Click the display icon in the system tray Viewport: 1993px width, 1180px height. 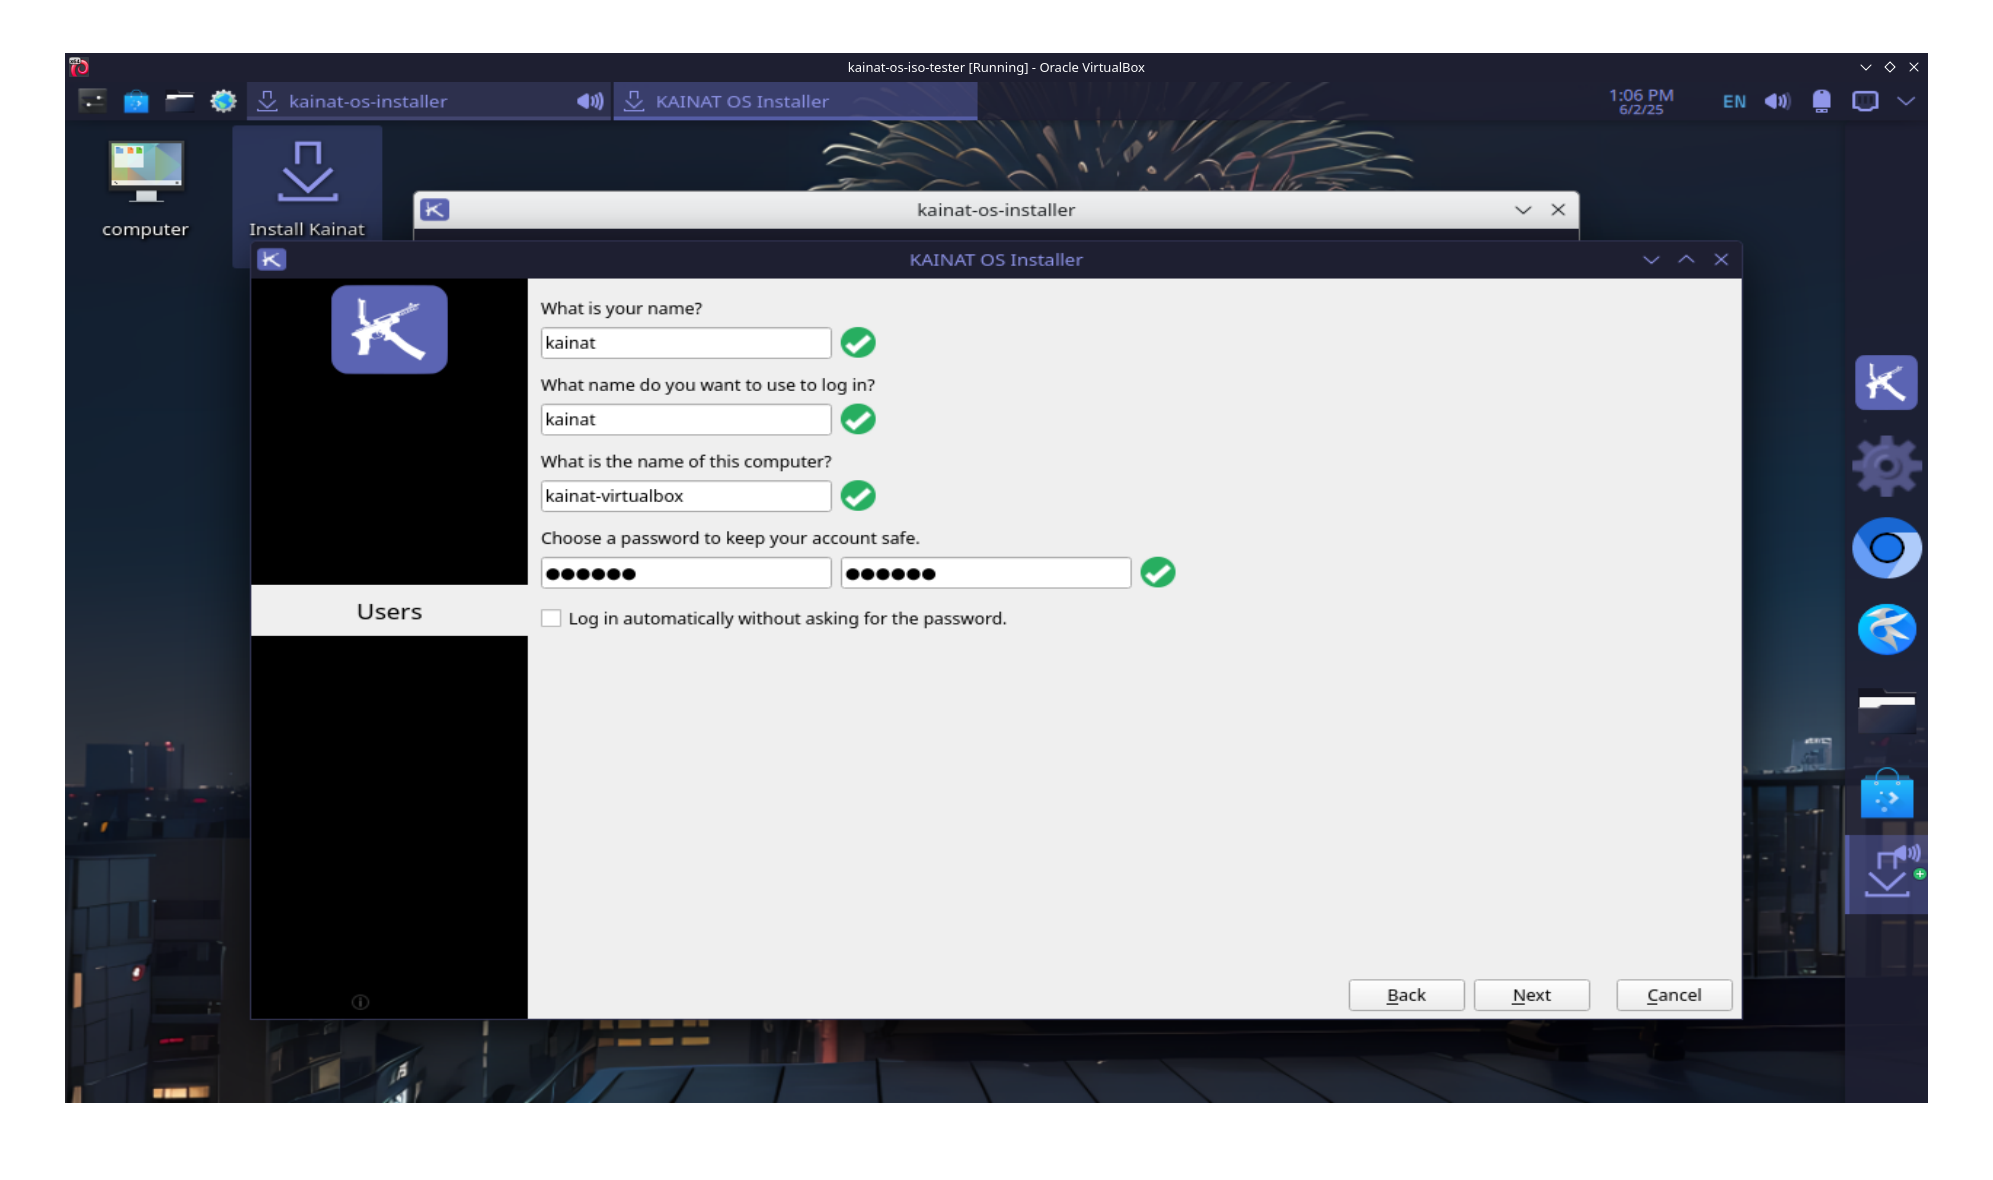[x=1865, y=101]
